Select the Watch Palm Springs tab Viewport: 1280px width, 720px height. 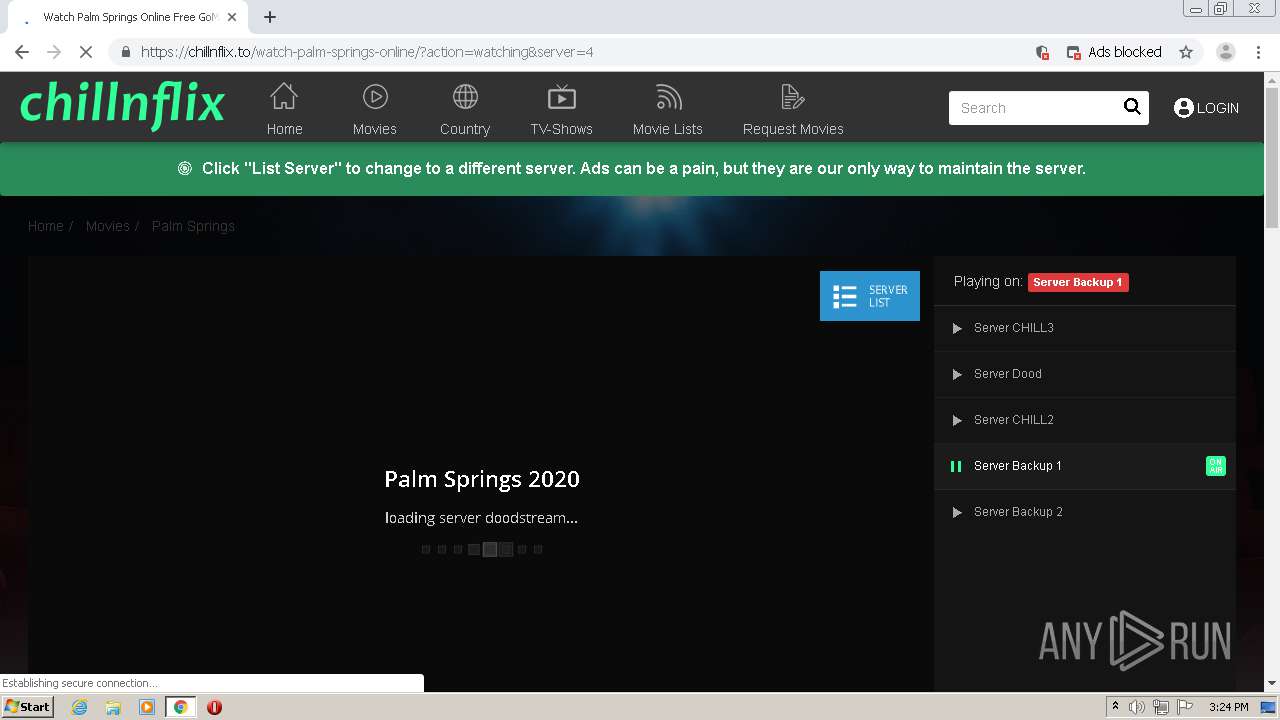point(128,17)
